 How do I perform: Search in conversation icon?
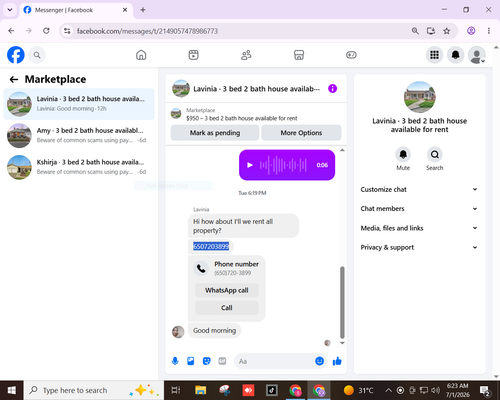click(435, 154)
